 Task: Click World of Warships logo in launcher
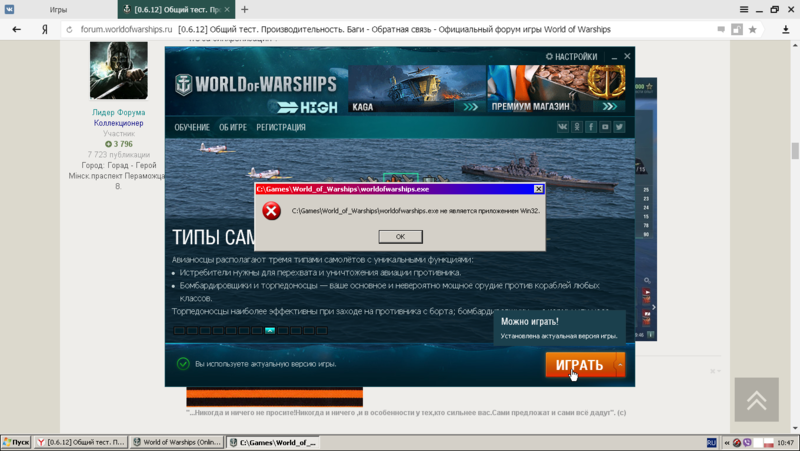click(x=255, y=85)
